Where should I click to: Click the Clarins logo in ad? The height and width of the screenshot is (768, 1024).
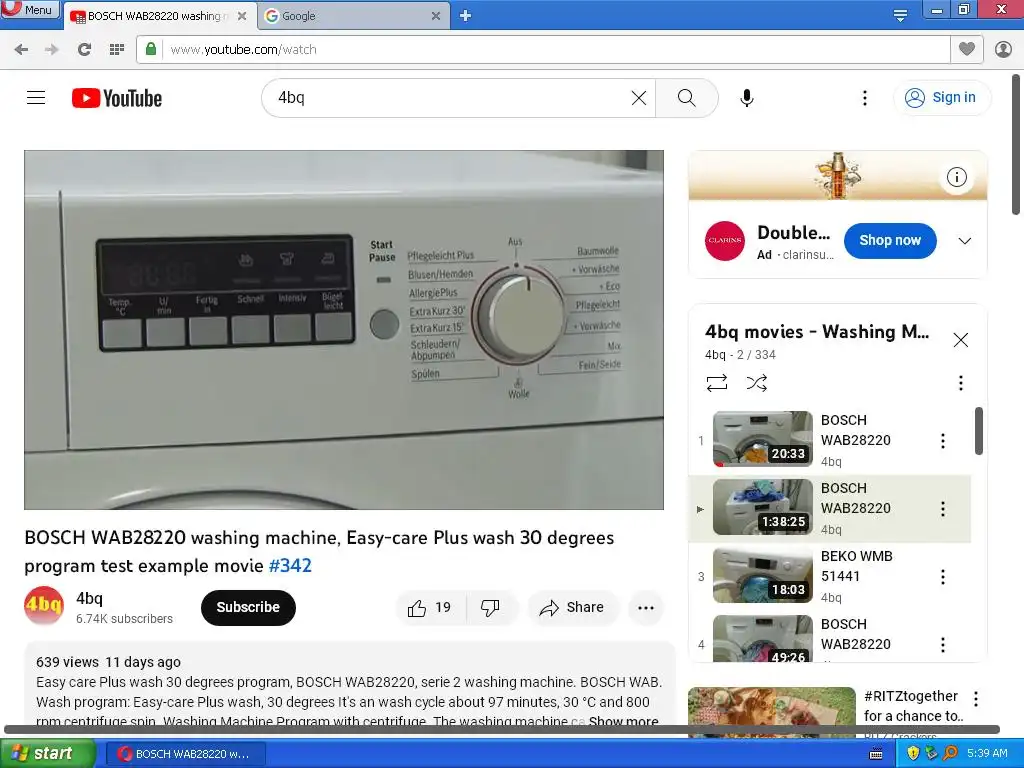[725, 241]
